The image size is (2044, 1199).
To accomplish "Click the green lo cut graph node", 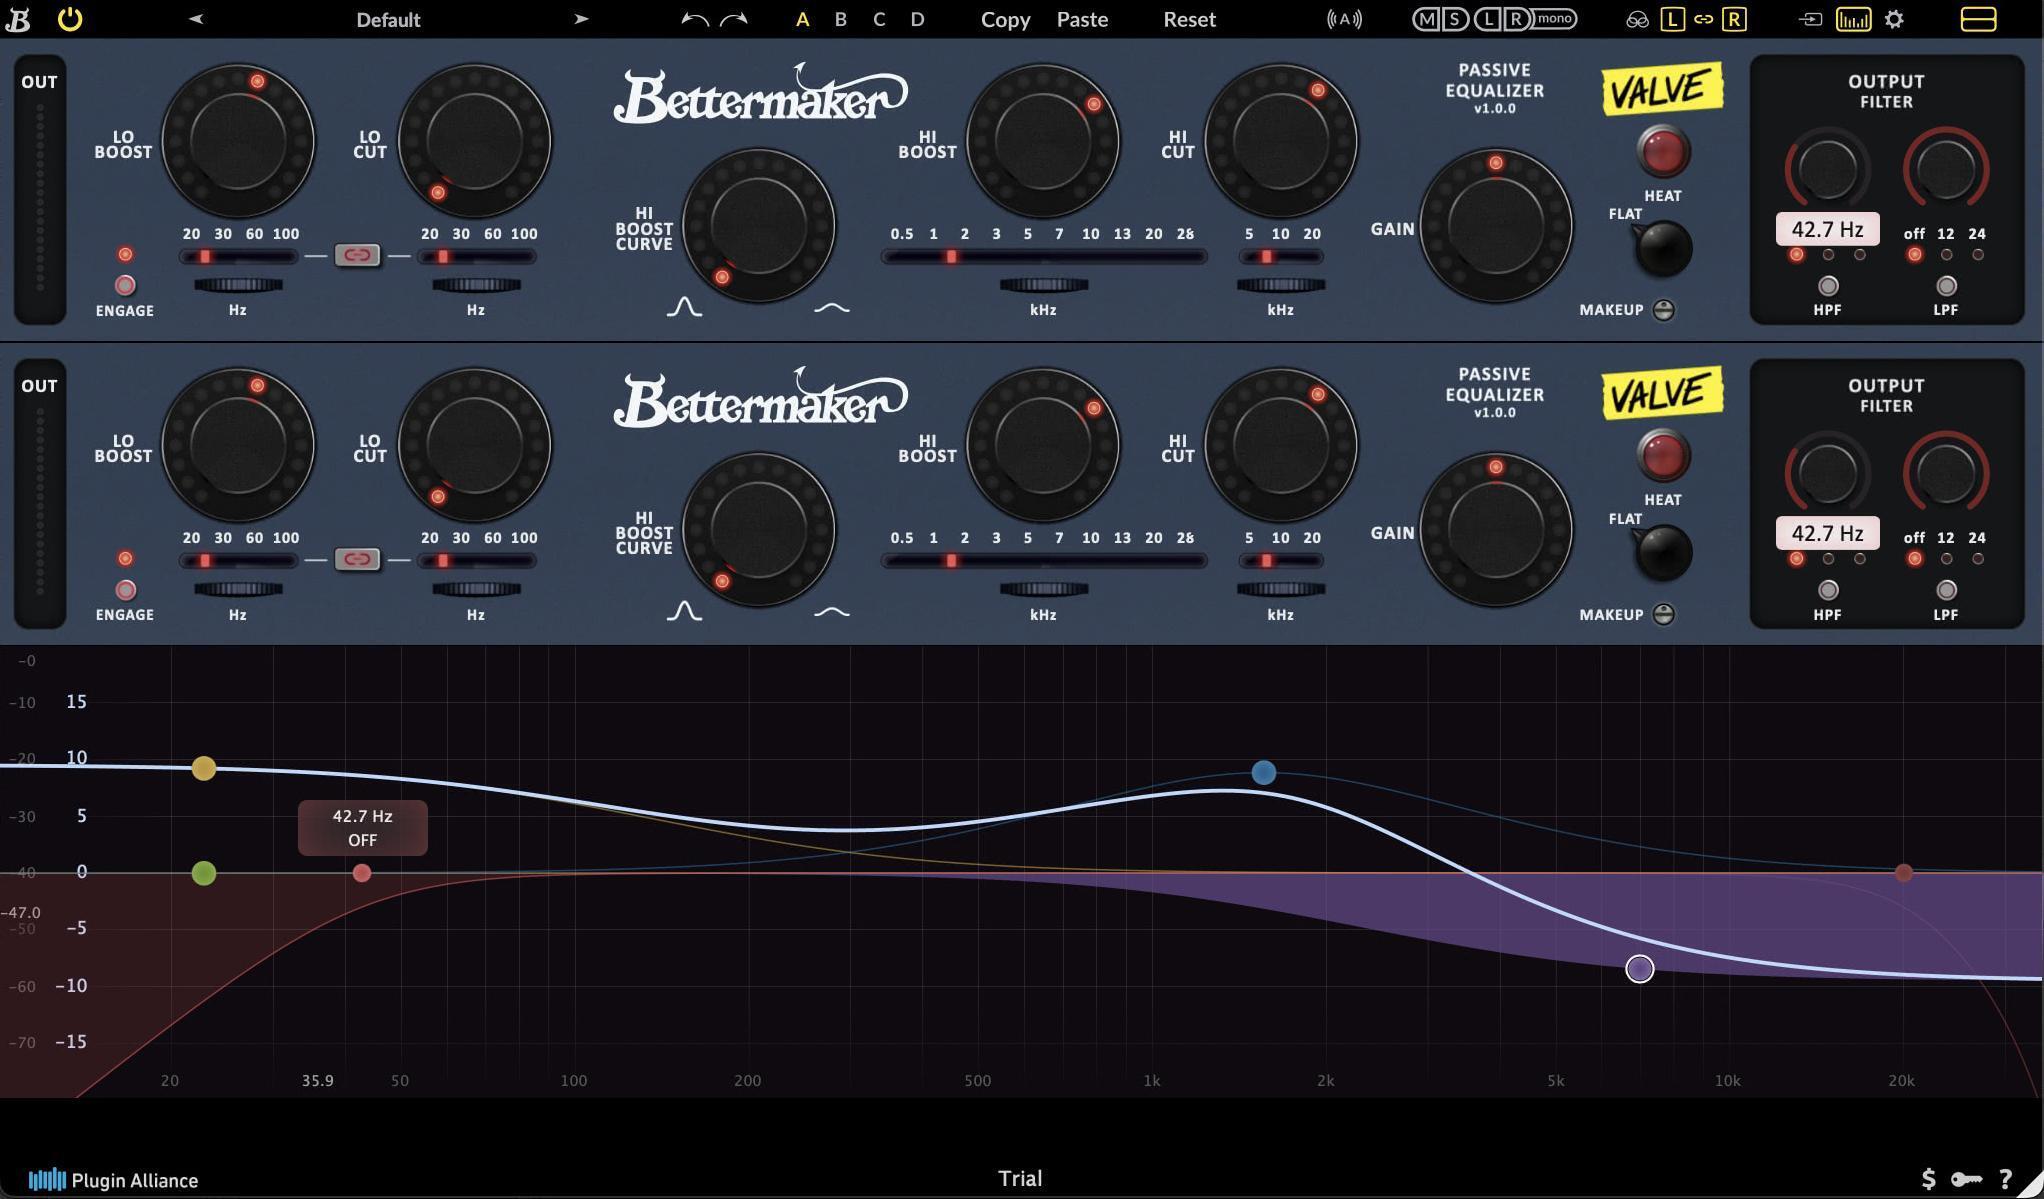I will tap(204, 873).
